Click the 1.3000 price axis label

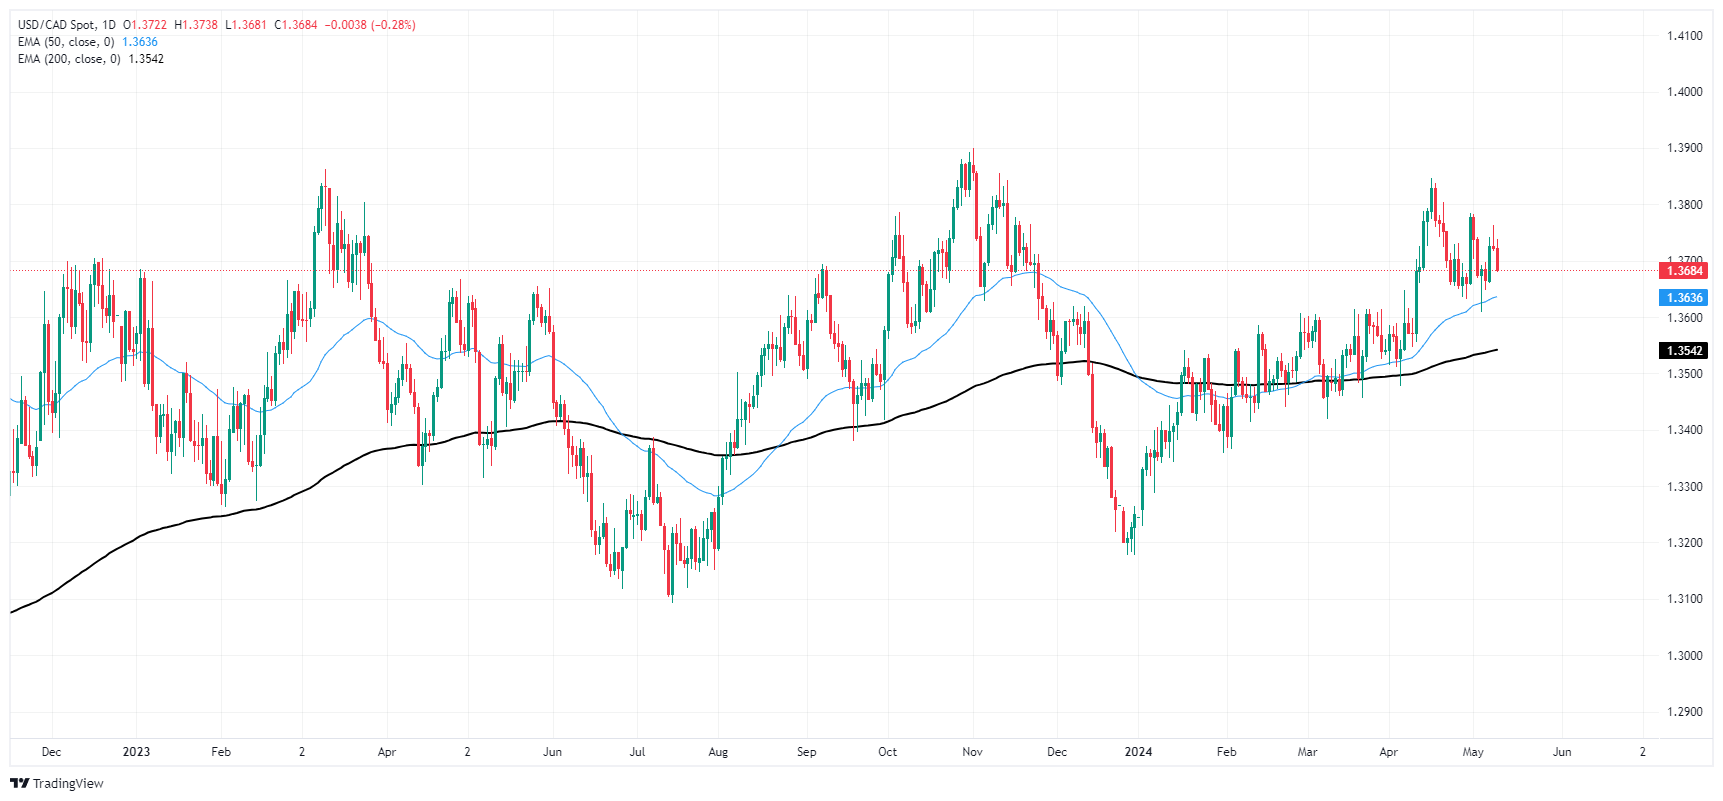[x=1684, y=656]
